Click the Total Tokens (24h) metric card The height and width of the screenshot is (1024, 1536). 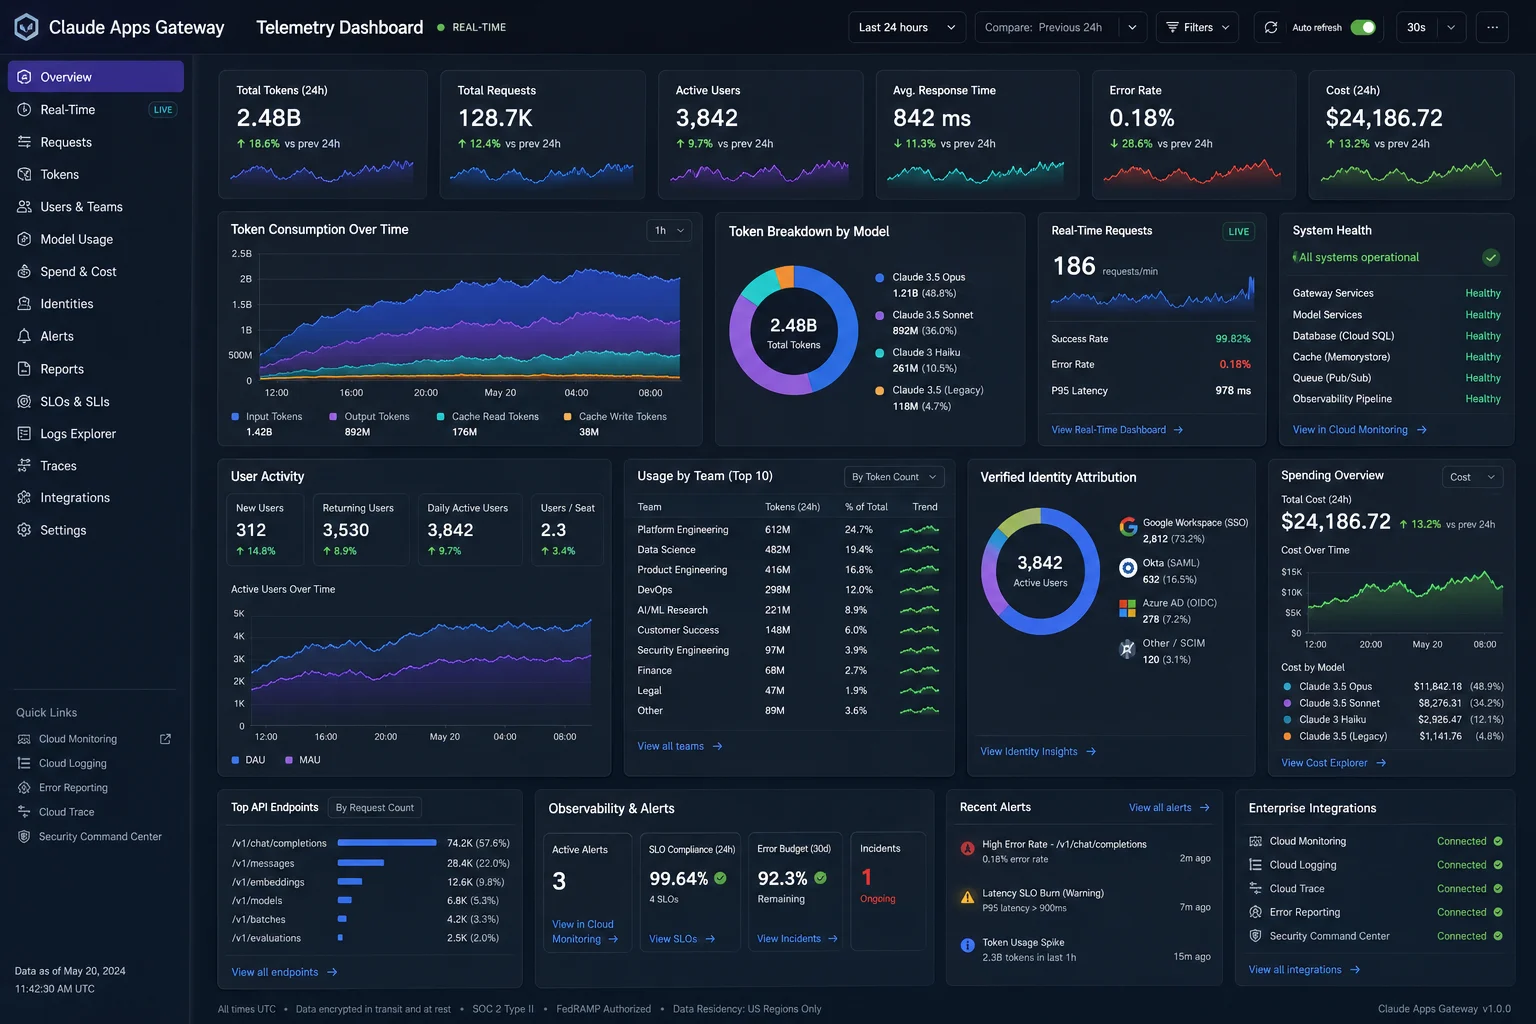(x=322, y=135)
